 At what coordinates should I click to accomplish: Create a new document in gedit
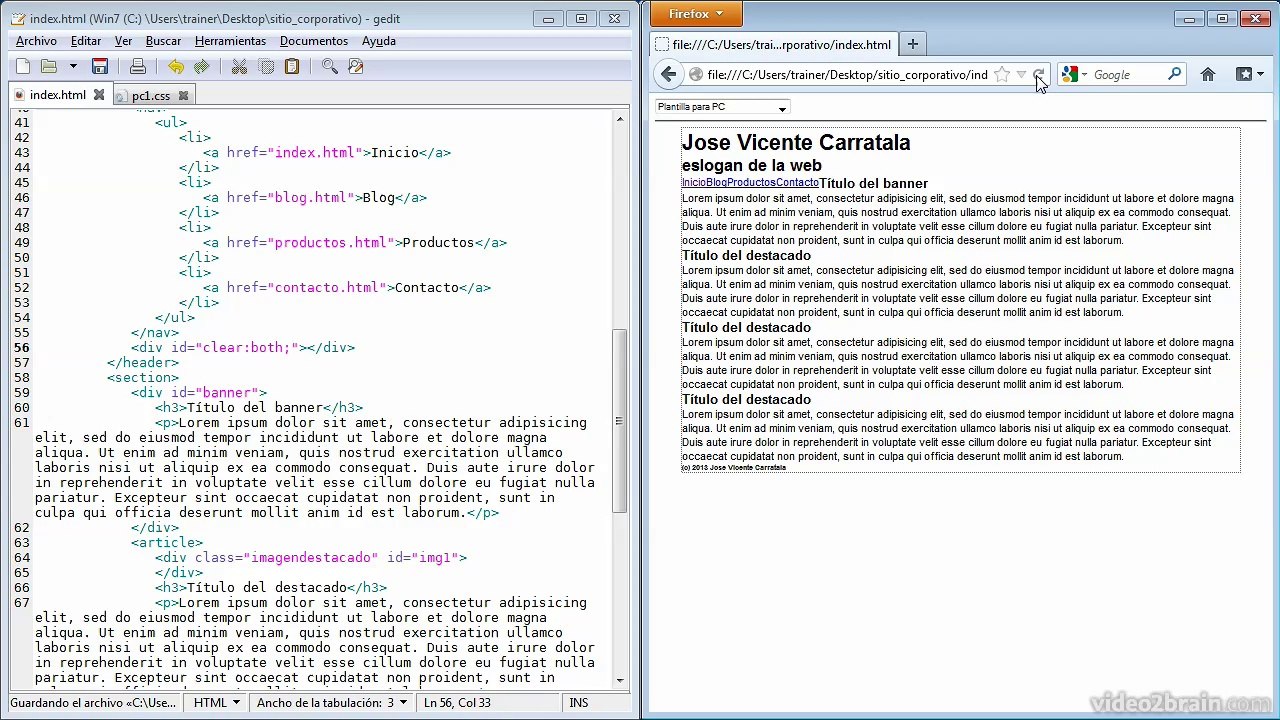tap(23, 67)
